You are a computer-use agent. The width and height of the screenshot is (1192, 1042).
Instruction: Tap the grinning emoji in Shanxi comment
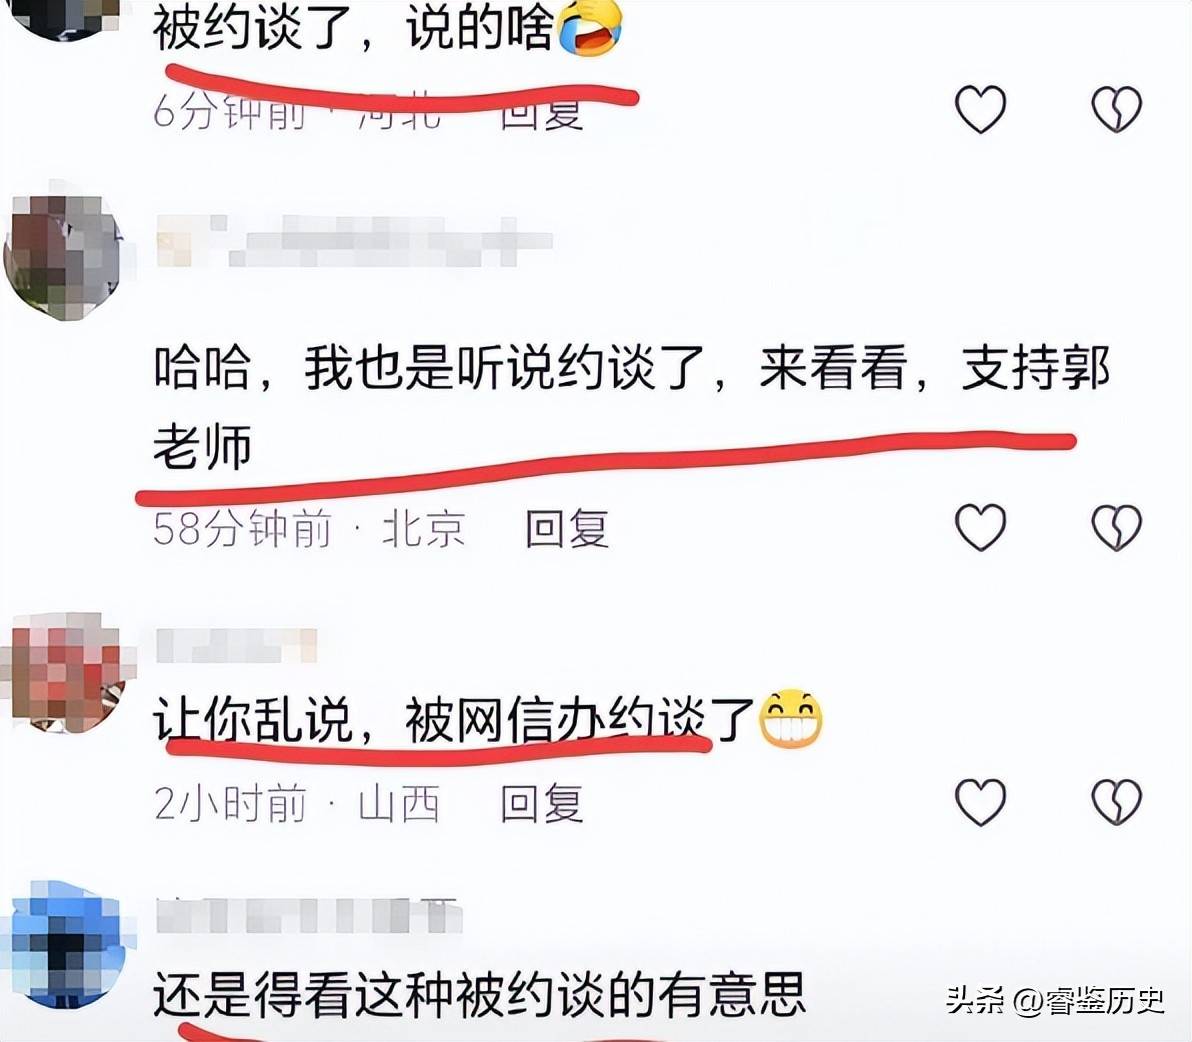(791, 718)
